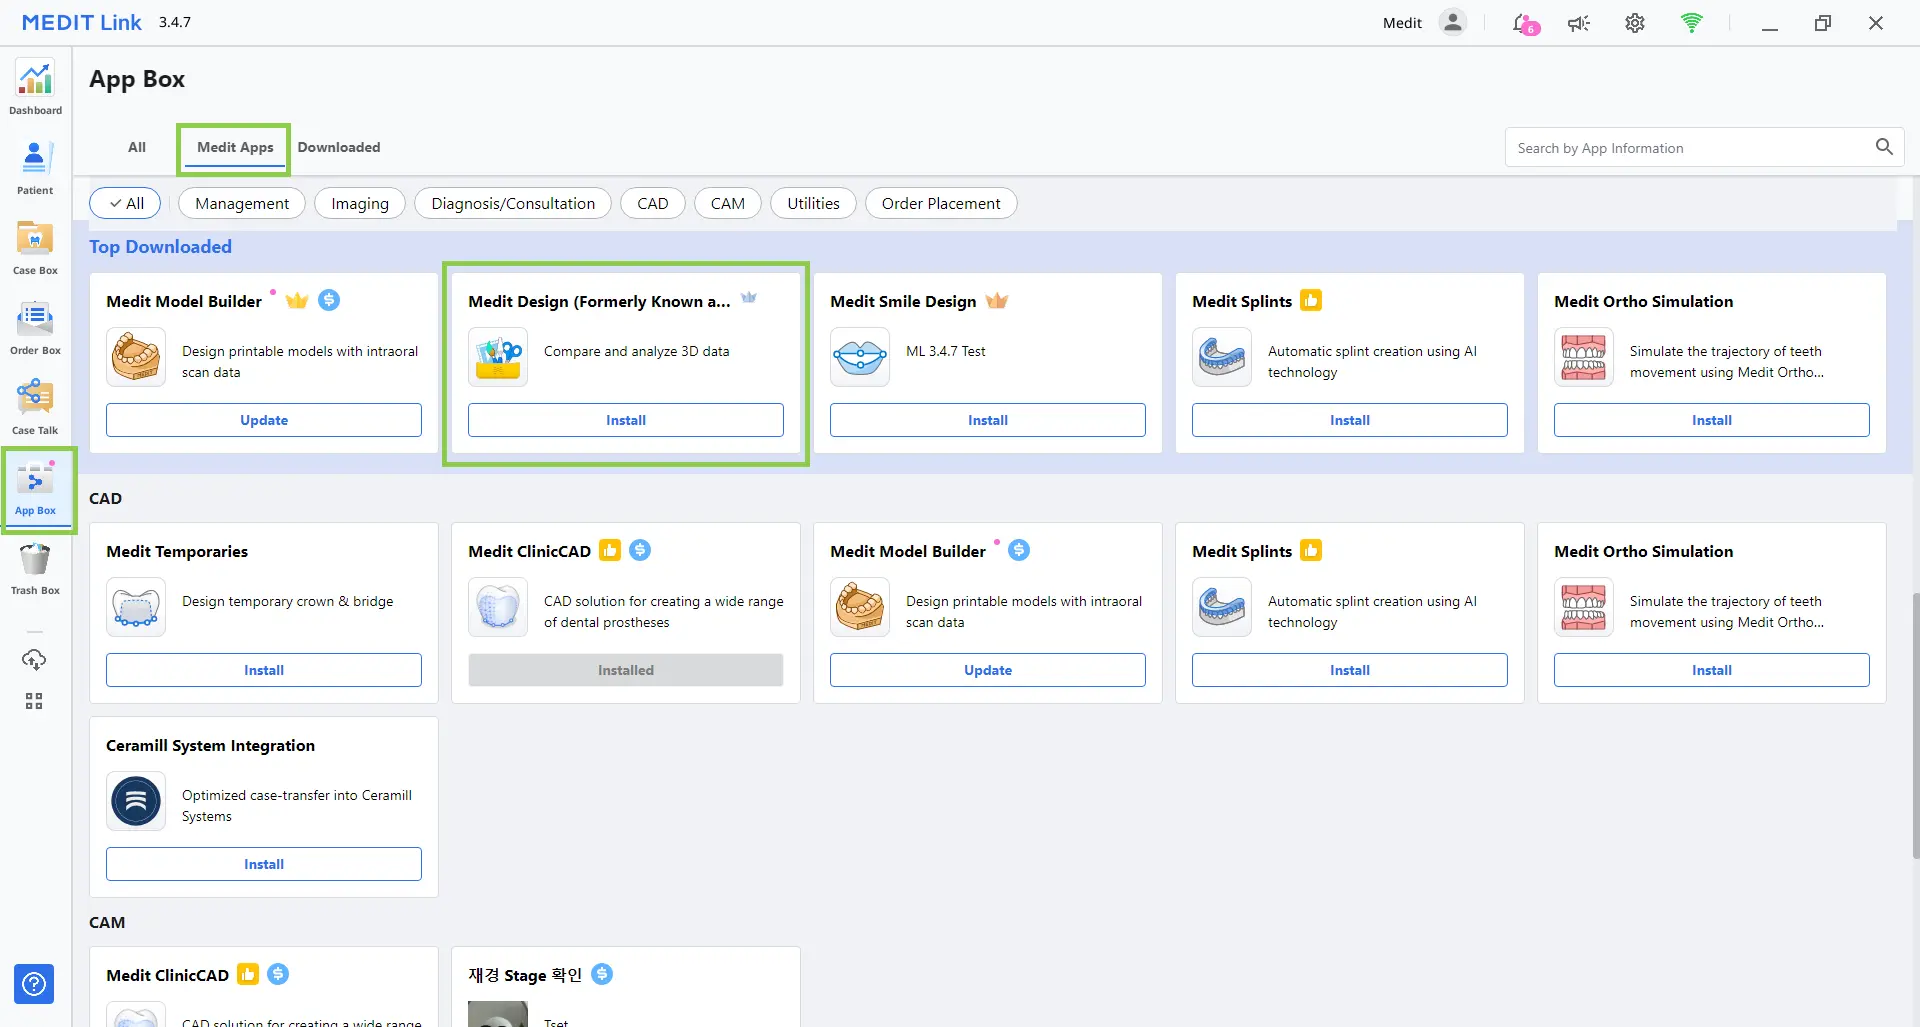The image size is (1920, 1027).
Task: Install Medit Temporaries
Action: [x=264, y=670]
